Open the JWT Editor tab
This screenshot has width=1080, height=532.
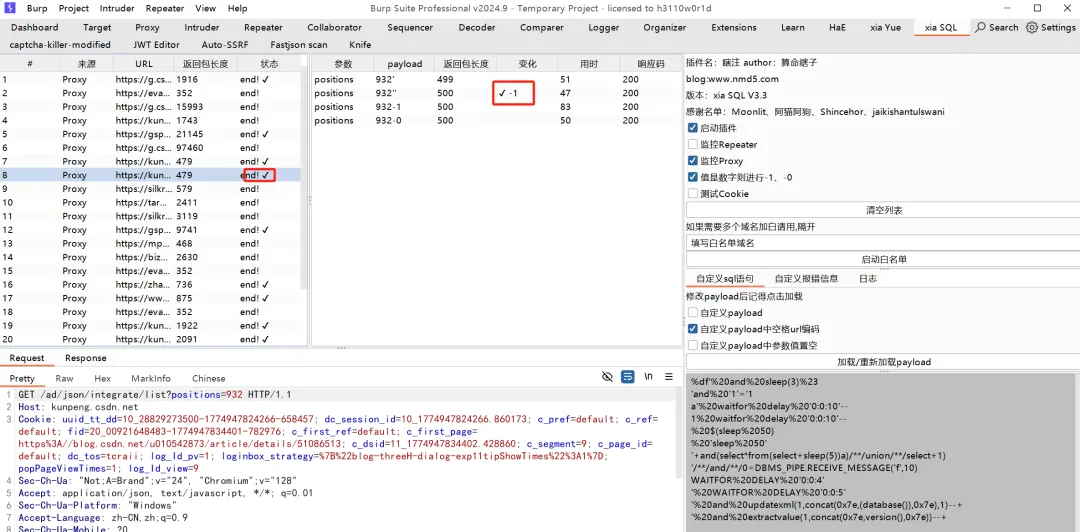(x=156, y=44)
